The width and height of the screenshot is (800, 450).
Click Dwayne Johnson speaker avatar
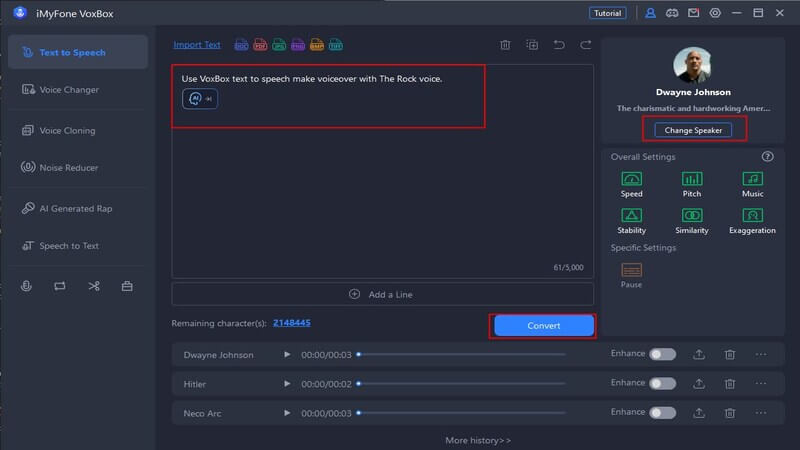tap(692, 65)
